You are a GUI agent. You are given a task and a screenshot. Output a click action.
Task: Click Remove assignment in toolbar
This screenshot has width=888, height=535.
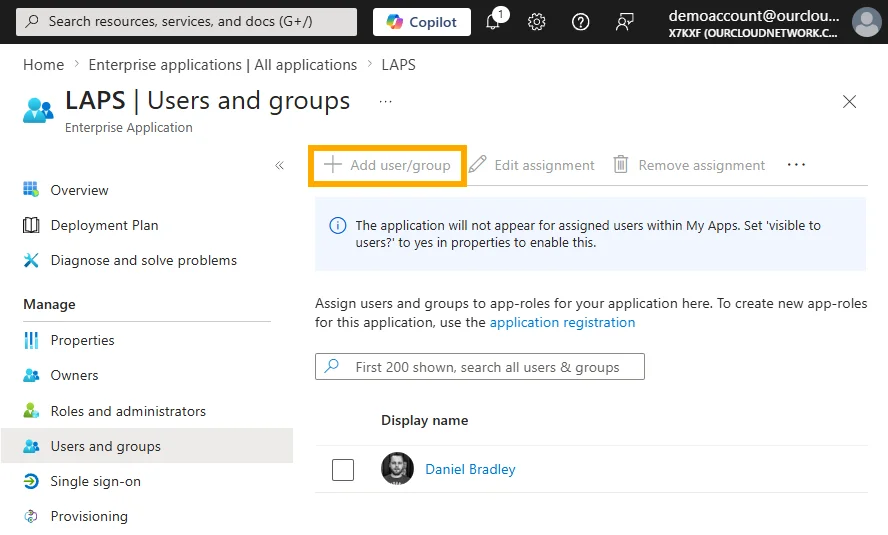pyautogui.click(x=689, y=165)
